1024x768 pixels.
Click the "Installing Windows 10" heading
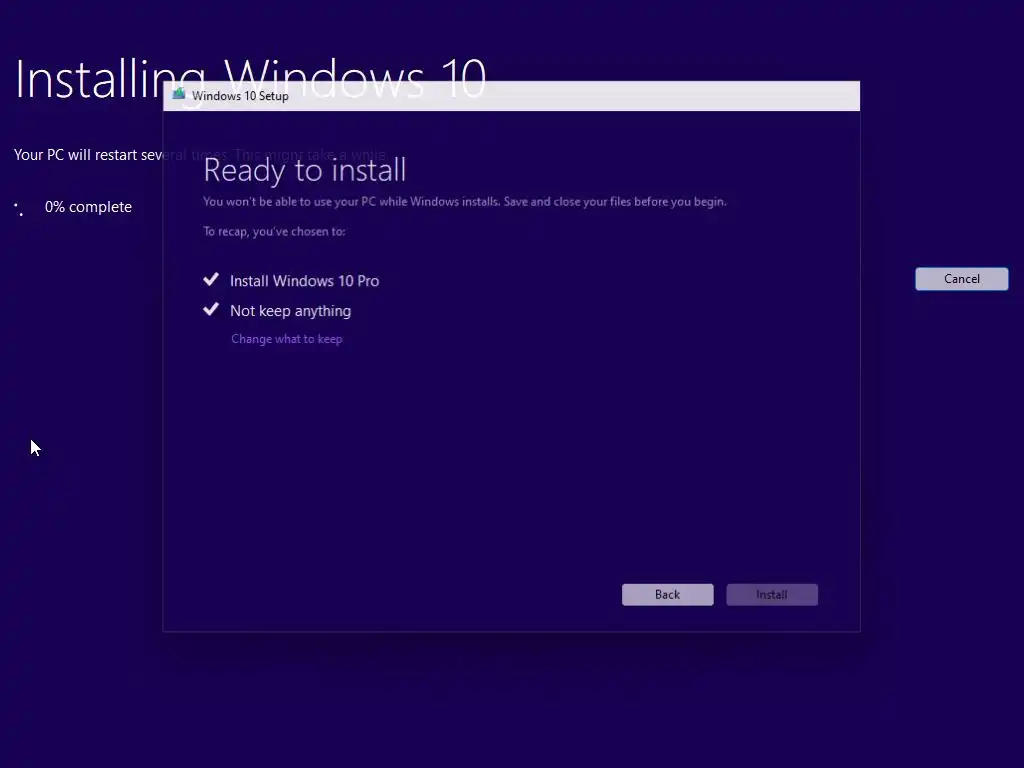pyautogui.click(x=250, y=79)
